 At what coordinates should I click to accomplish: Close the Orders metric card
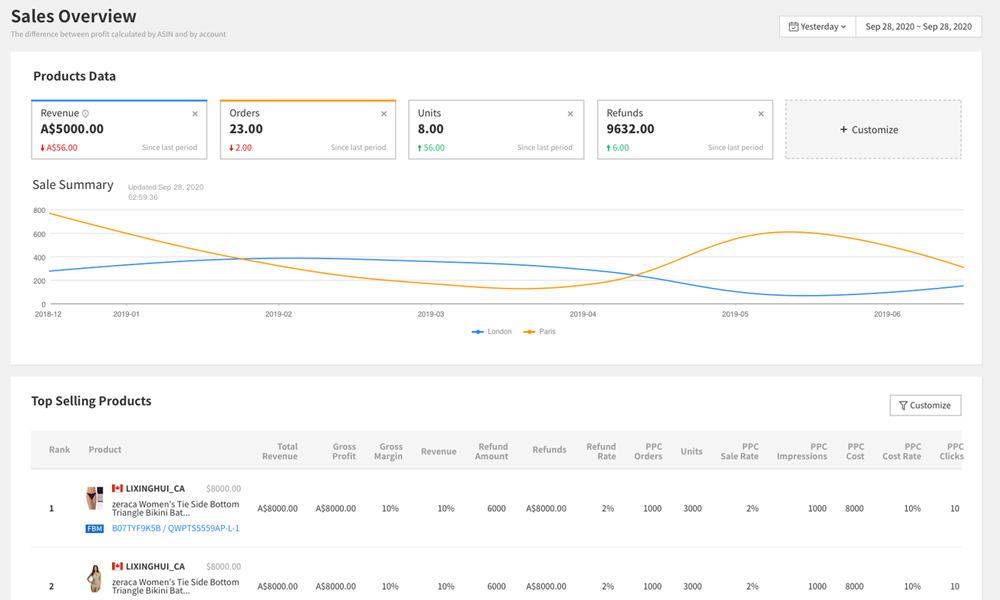tap(384, 114)
